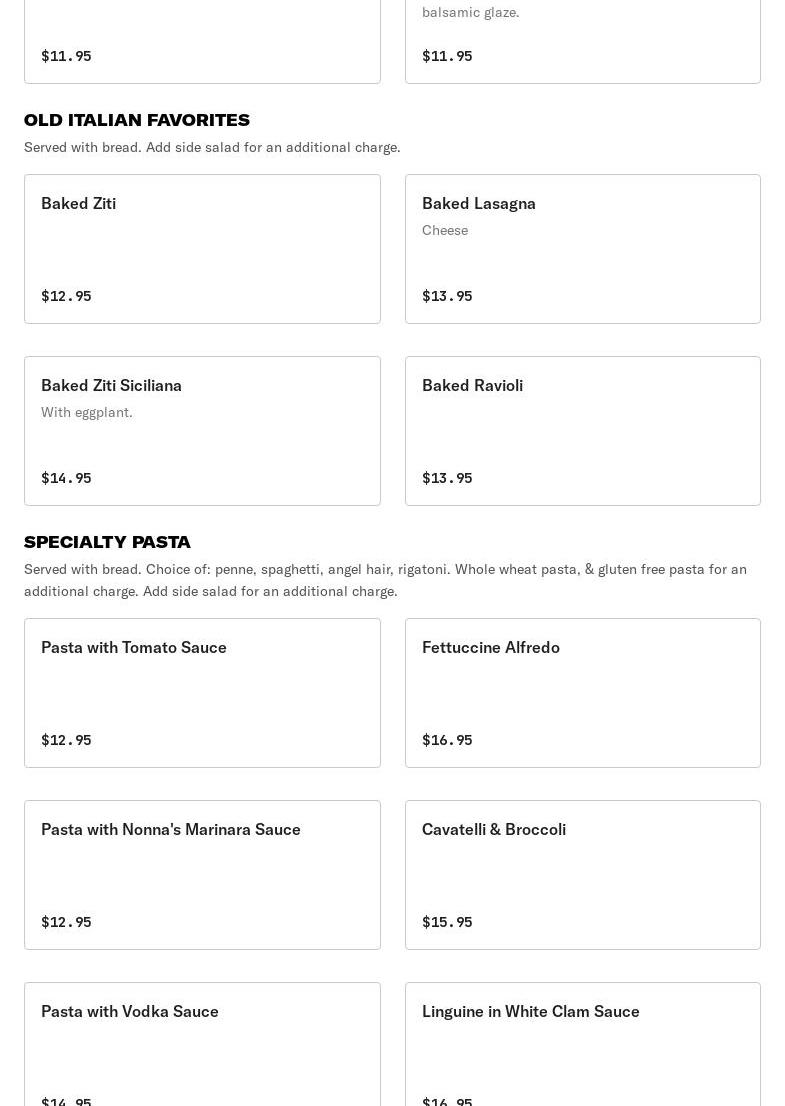The height and width of the screenshot is (1106, 785).
Task: Click the Specialty Pasta section heading
Action: click(x=107, y=542)
